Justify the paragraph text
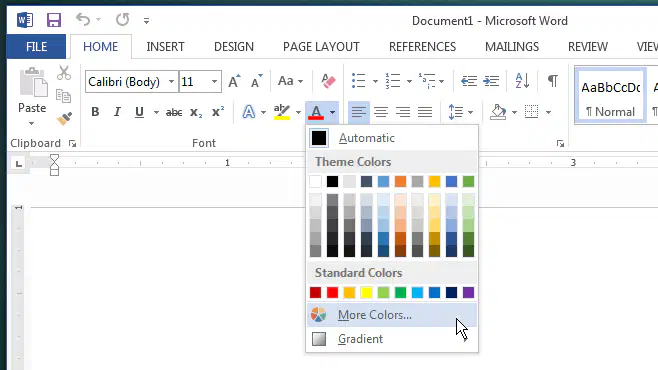The width and height of the screenshot is (658, 370). (425, 112)
